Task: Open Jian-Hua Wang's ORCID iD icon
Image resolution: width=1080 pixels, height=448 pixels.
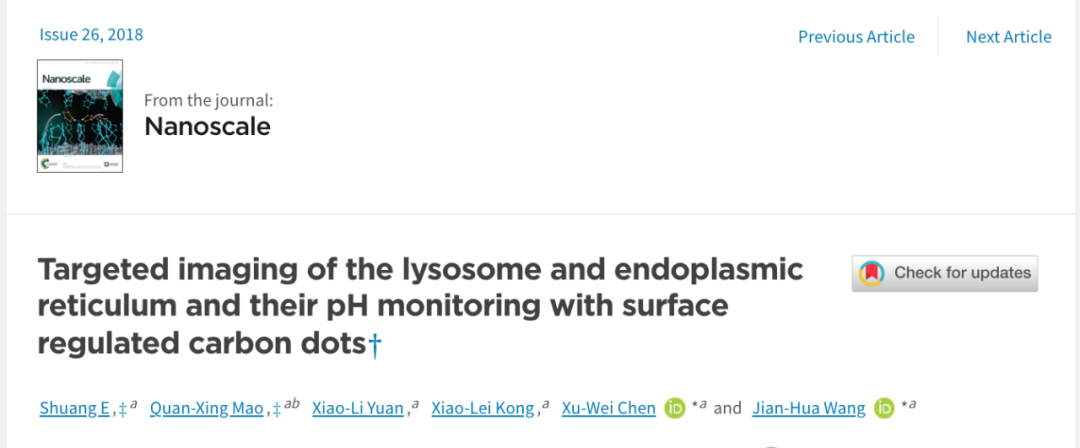Action: click(884, 408)
